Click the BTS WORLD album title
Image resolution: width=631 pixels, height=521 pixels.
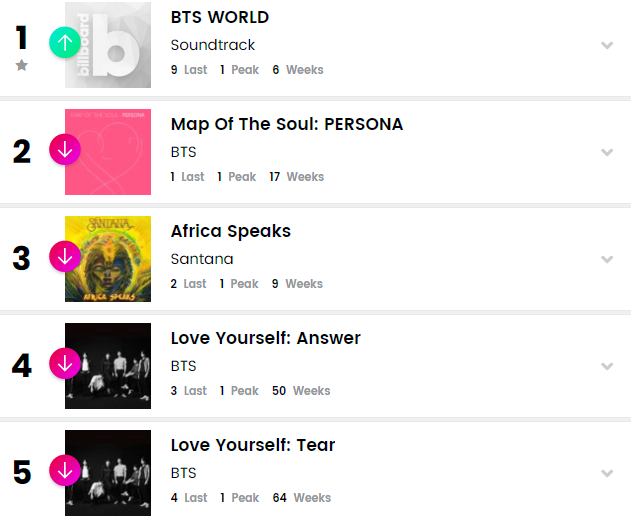(x=220, y=17)
